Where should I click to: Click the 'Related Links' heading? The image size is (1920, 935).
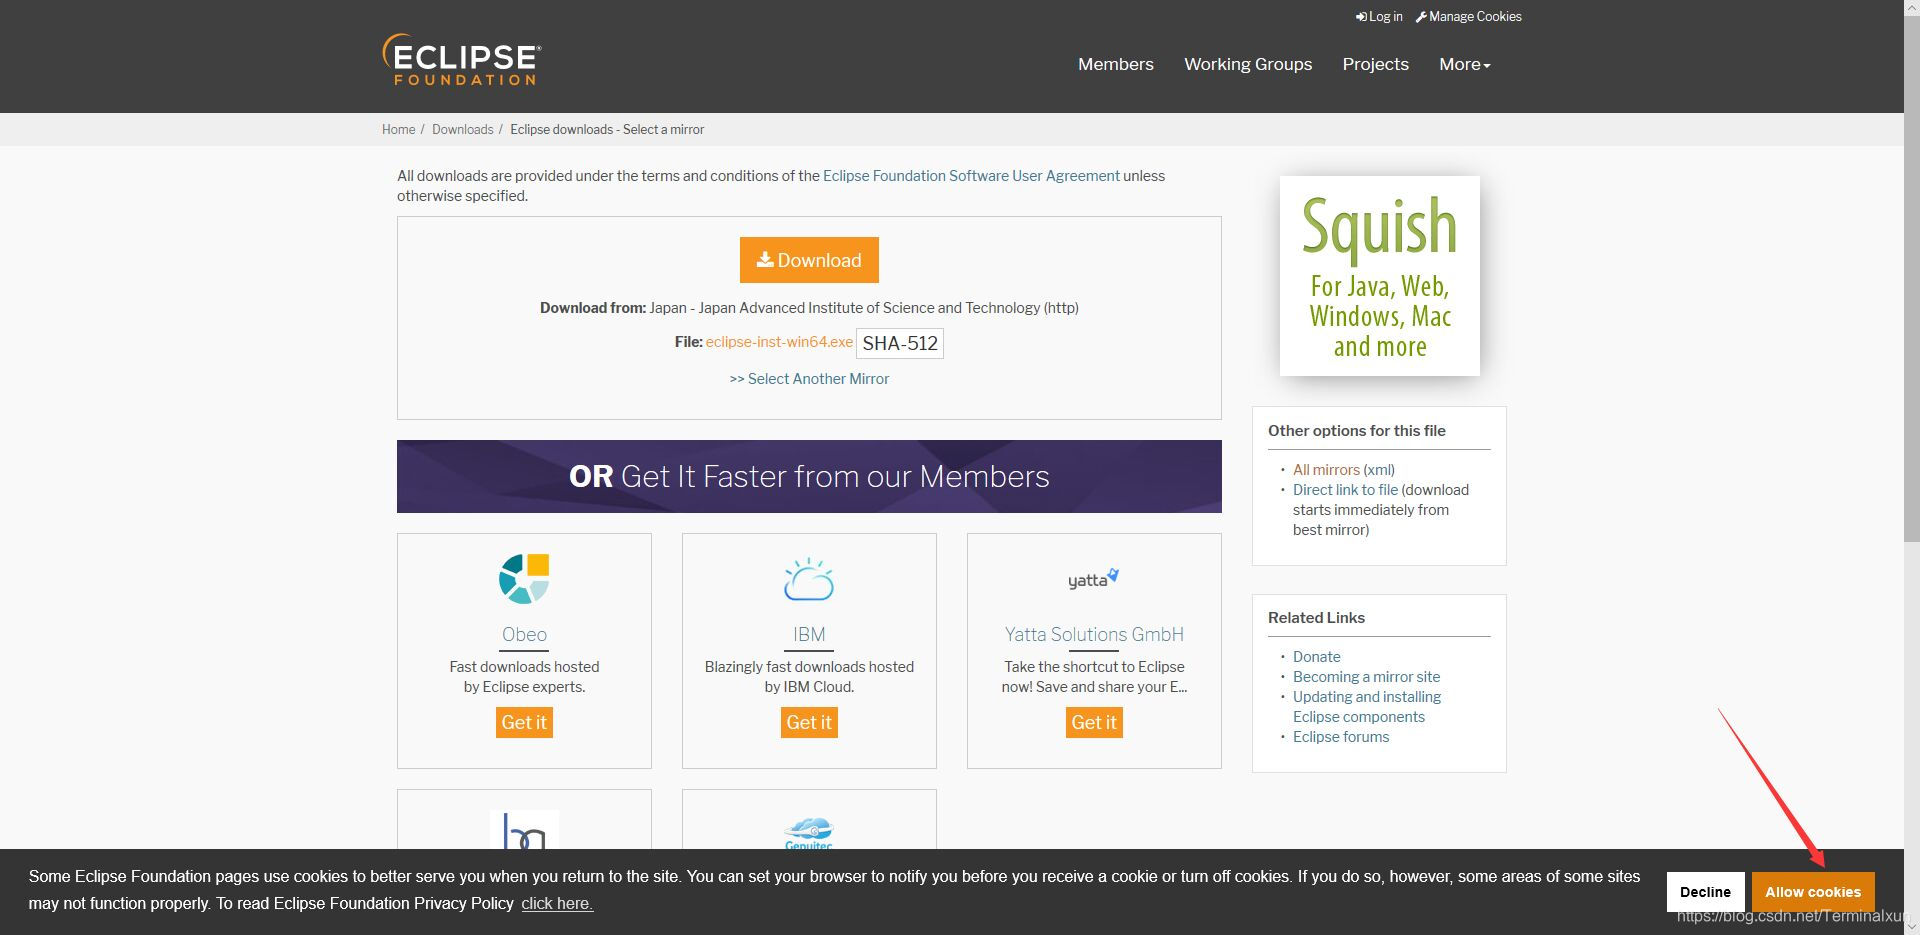coord(1316,617)
